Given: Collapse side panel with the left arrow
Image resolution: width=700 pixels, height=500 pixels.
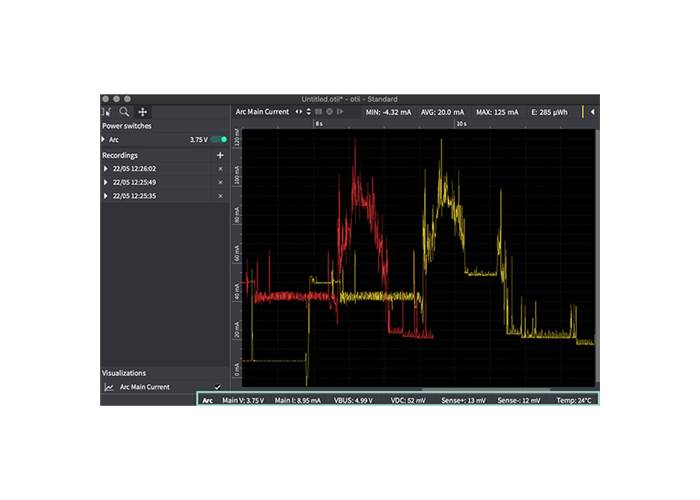Looking at the screenshot, I should (592, 112).
